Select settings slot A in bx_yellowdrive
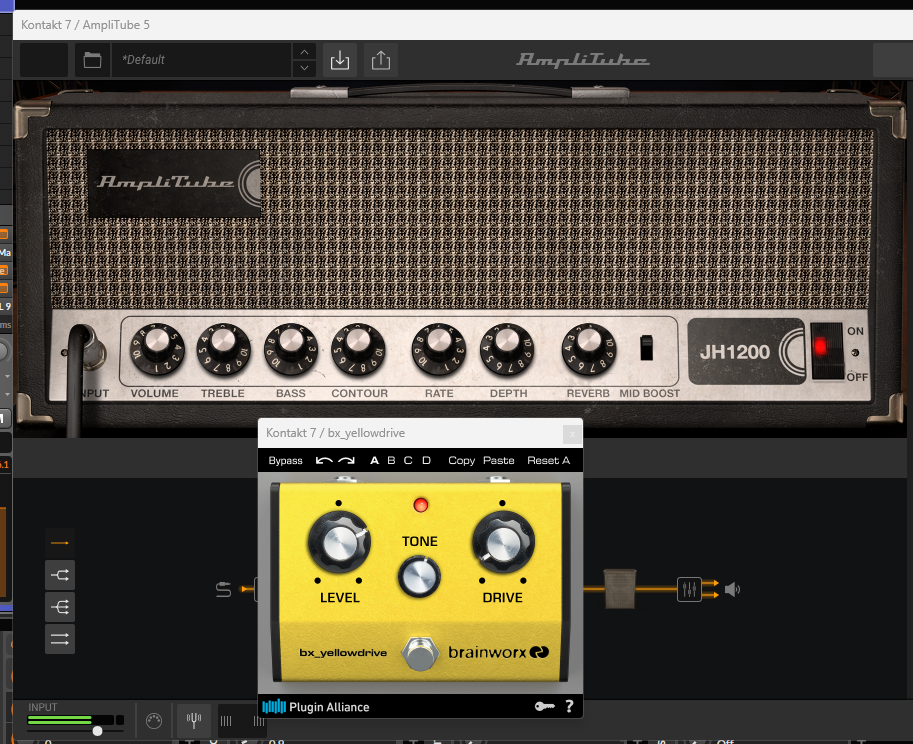Image resolution: width=913 pixels, height=744 pixels. pos(374,460)
